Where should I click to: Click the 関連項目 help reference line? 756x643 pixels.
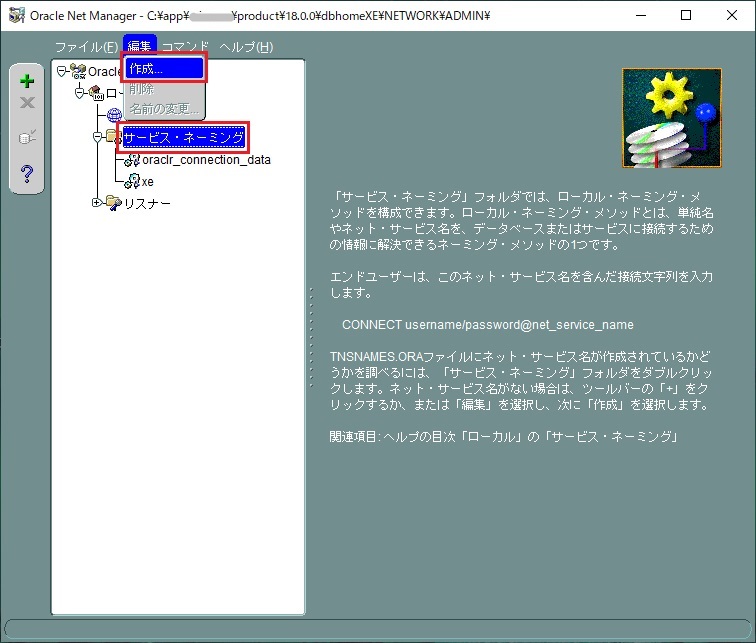[x=503, y=437]
